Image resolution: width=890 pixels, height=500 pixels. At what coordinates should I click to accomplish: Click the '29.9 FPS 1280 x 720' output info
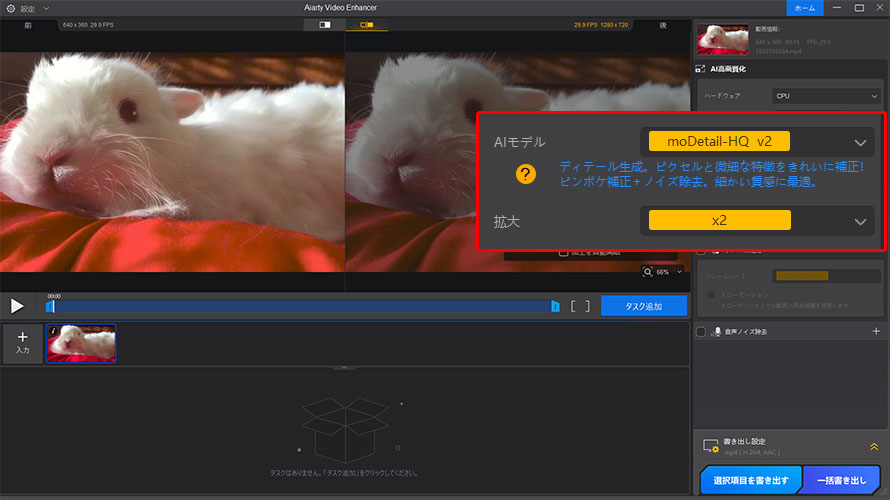pyautogui.click(x=601, y=25)
